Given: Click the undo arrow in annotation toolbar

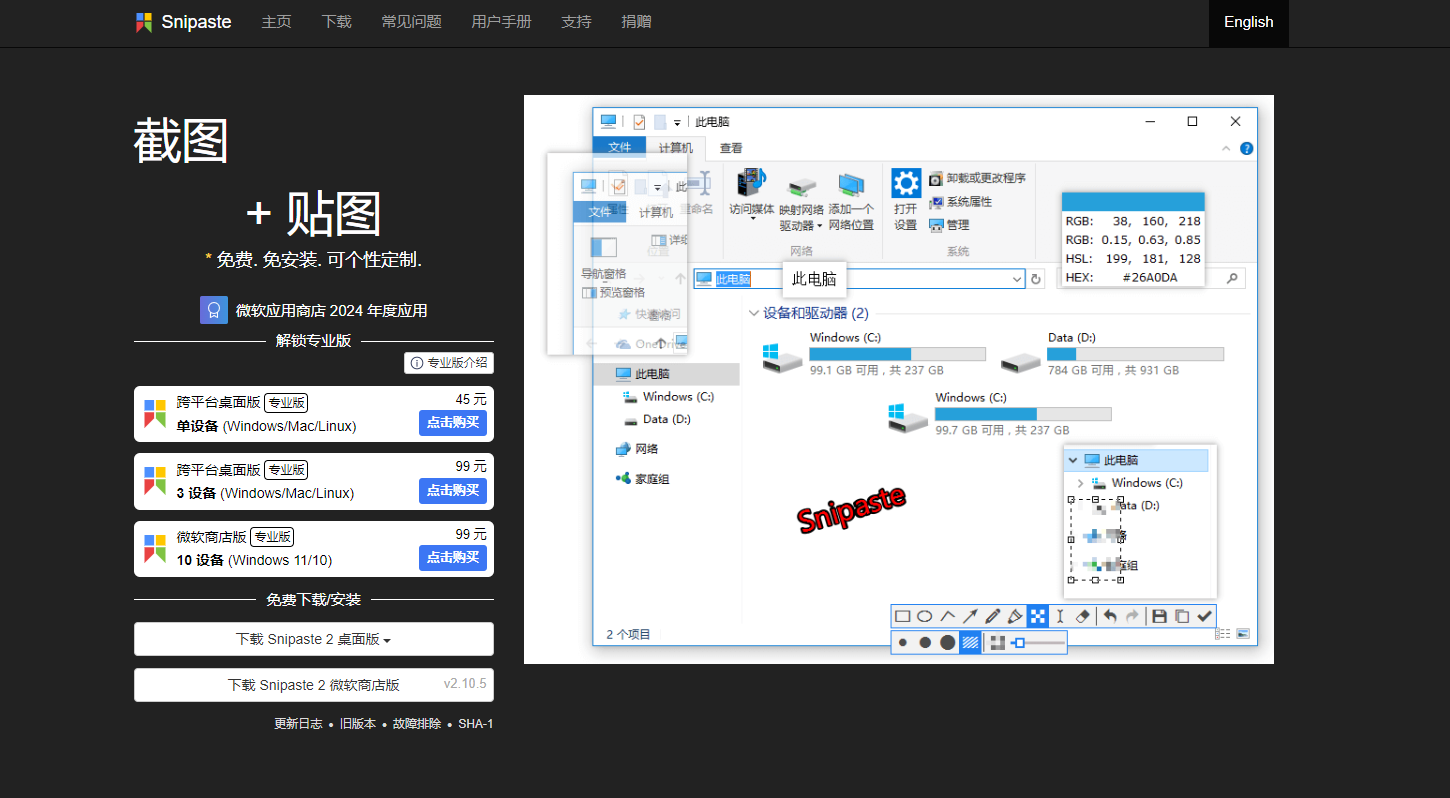Looking at the screenshot, I should pos(1110,616).
